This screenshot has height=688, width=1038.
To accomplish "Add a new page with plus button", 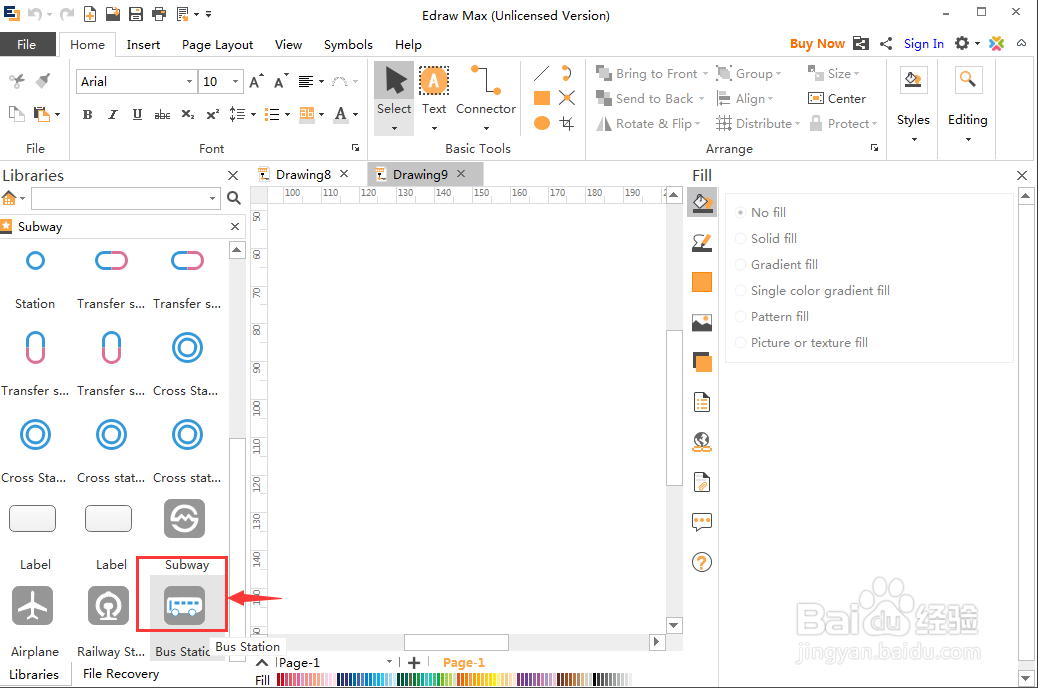I will click(x=414, y=662).
